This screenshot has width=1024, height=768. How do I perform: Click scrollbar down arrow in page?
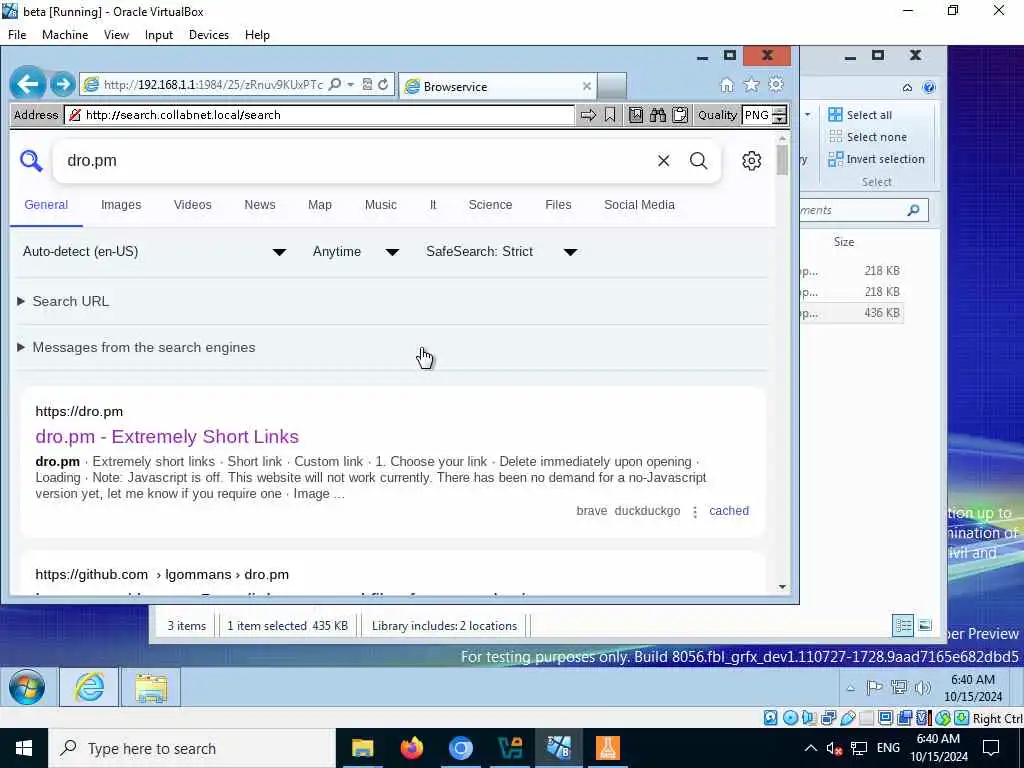point(782,587)
